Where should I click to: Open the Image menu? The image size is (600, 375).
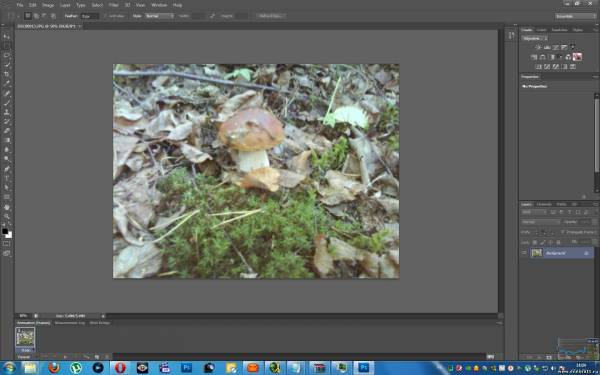[x=48, y=5]
